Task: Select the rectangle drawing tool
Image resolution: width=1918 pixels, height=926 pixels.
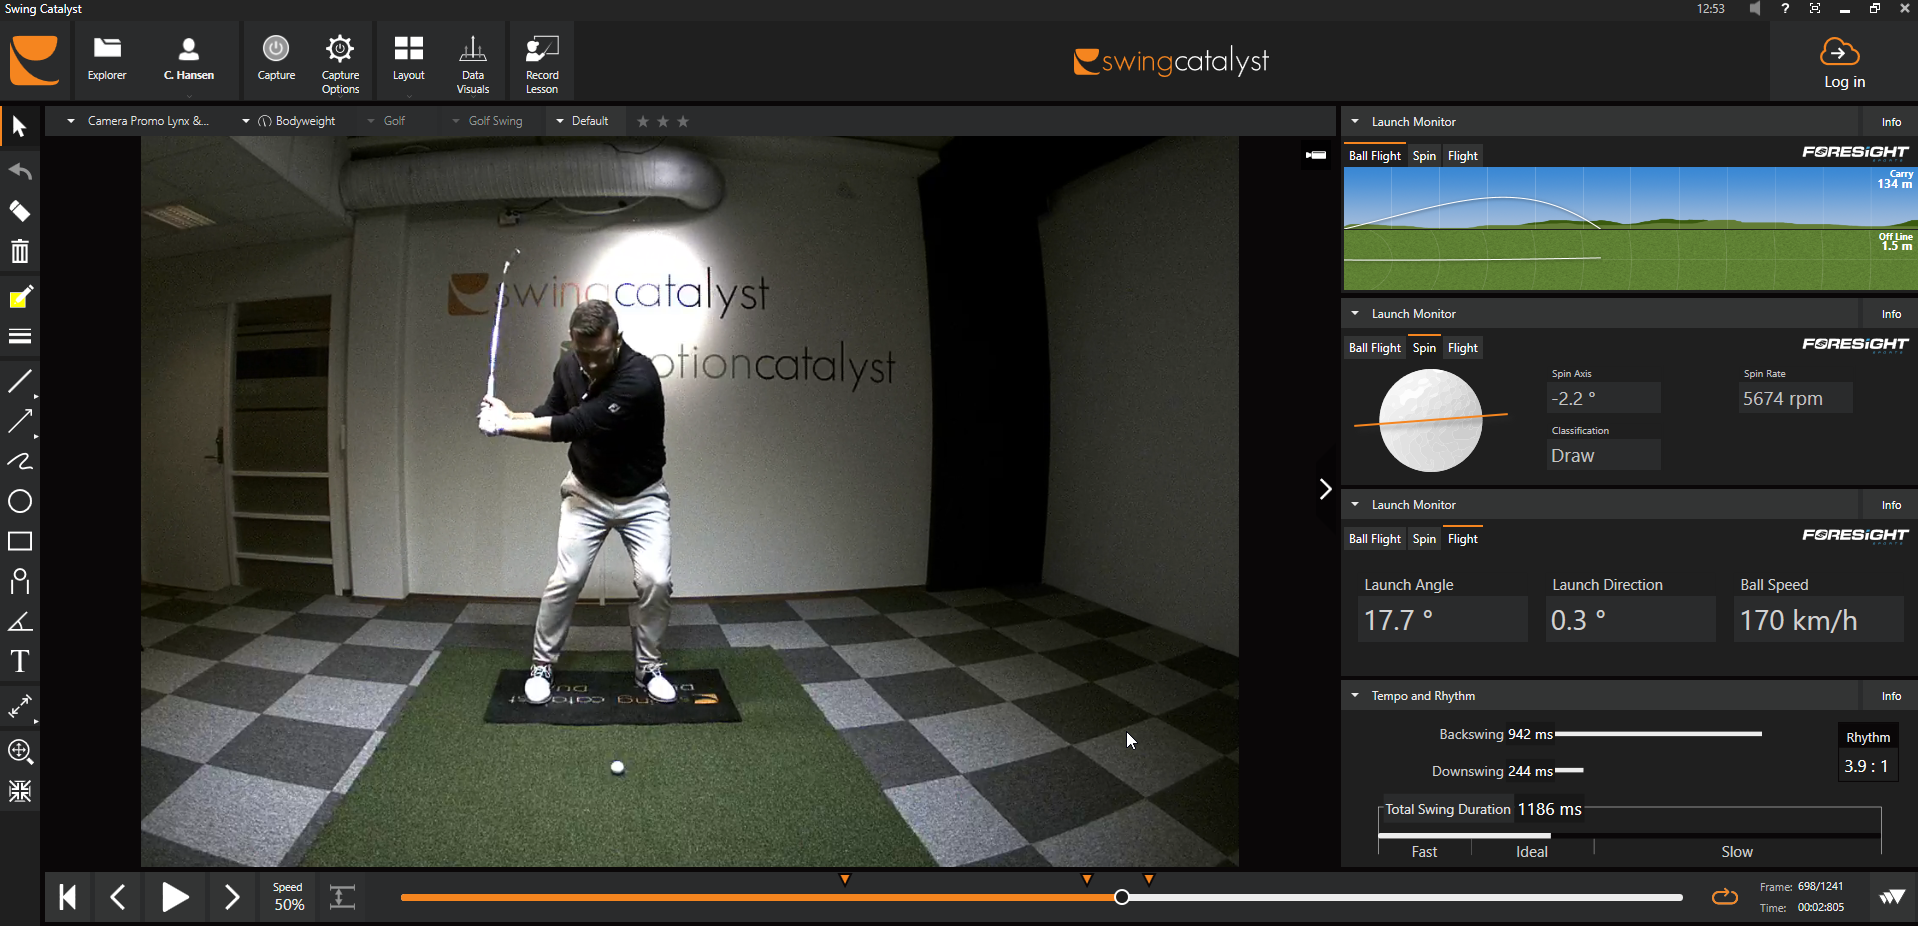Action: (20, 541)
